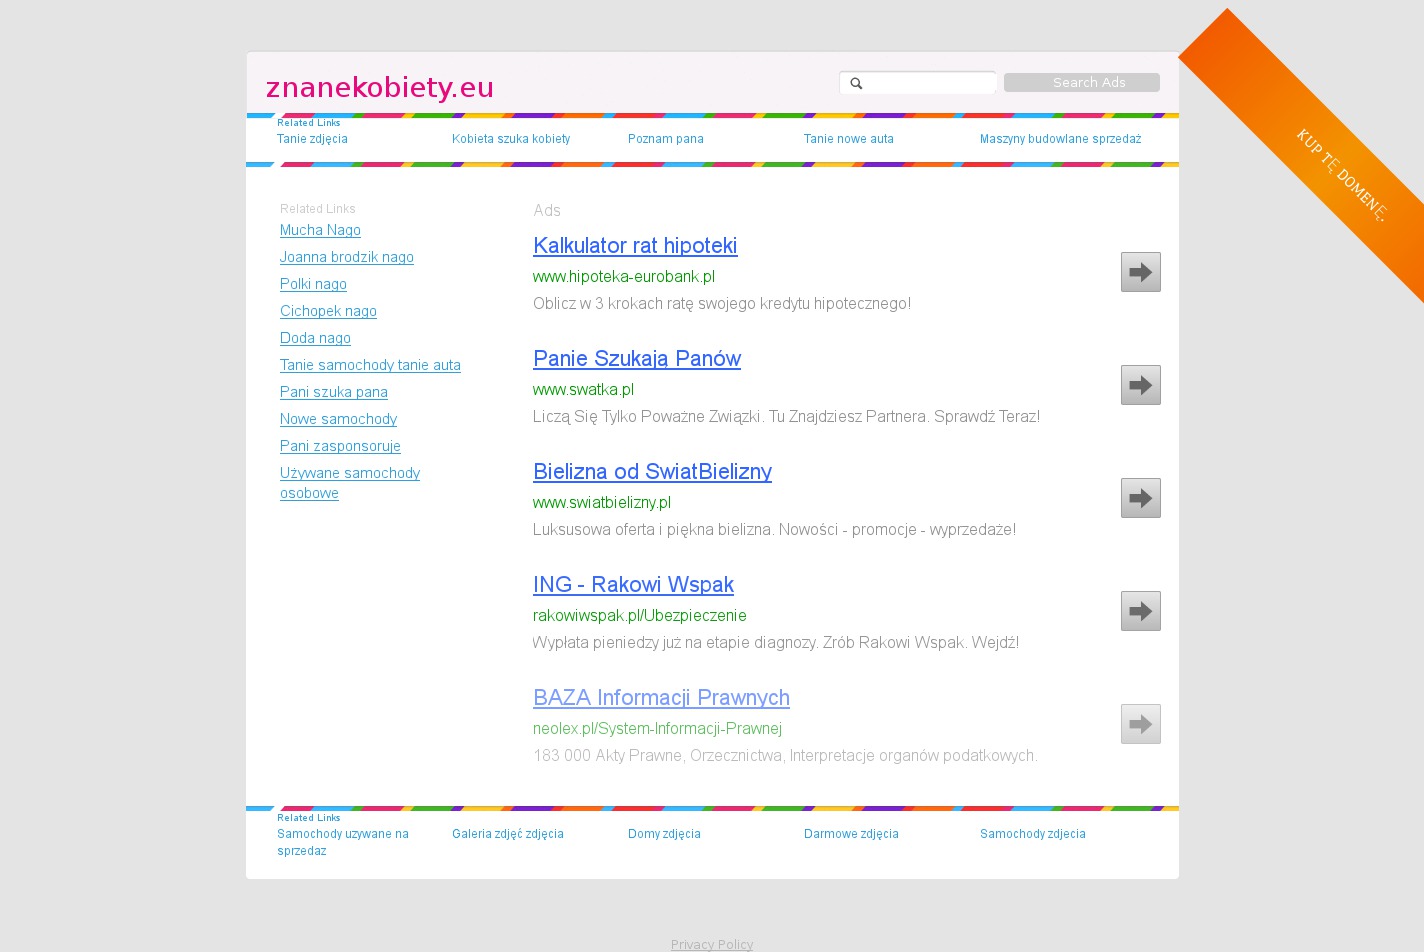Open 'Maszyny budowlane sprzedaż' top link
The image size is (1424, 952).
point(1060,139)
